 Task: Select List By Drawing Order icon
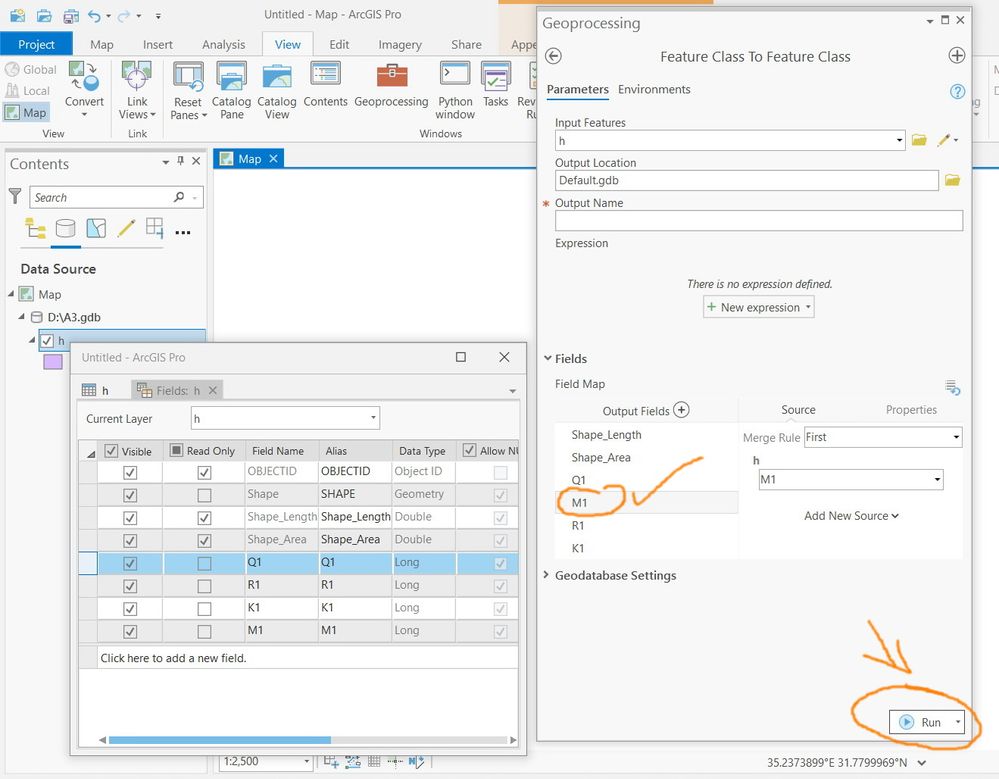point(35,228)
